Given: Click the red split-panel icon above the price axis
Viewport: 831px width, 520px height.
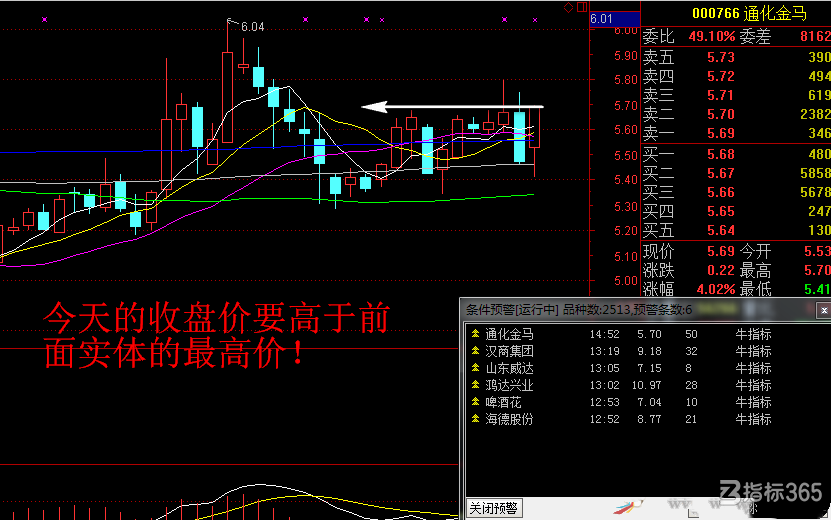Looking at the screenshot, I should pos(582,7).
